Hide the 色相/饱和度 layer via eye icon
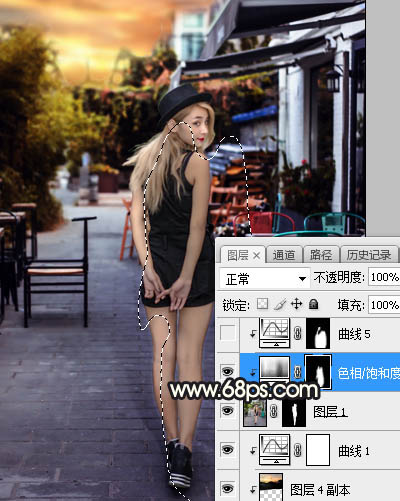400x501 pixels. pyautogui.click(x=228, y=371)
